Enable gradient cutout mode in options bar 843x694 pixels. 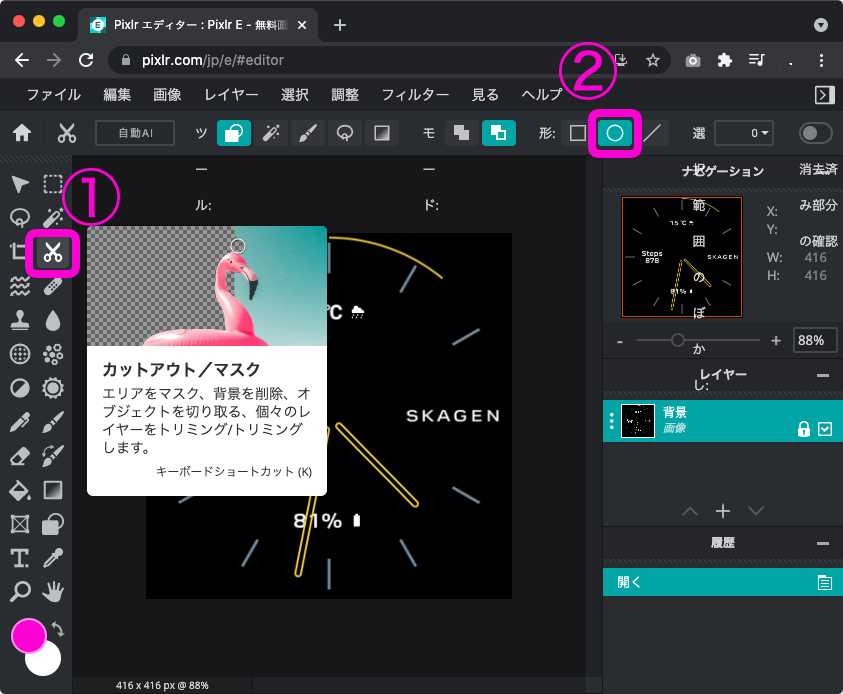pos(382,133)
